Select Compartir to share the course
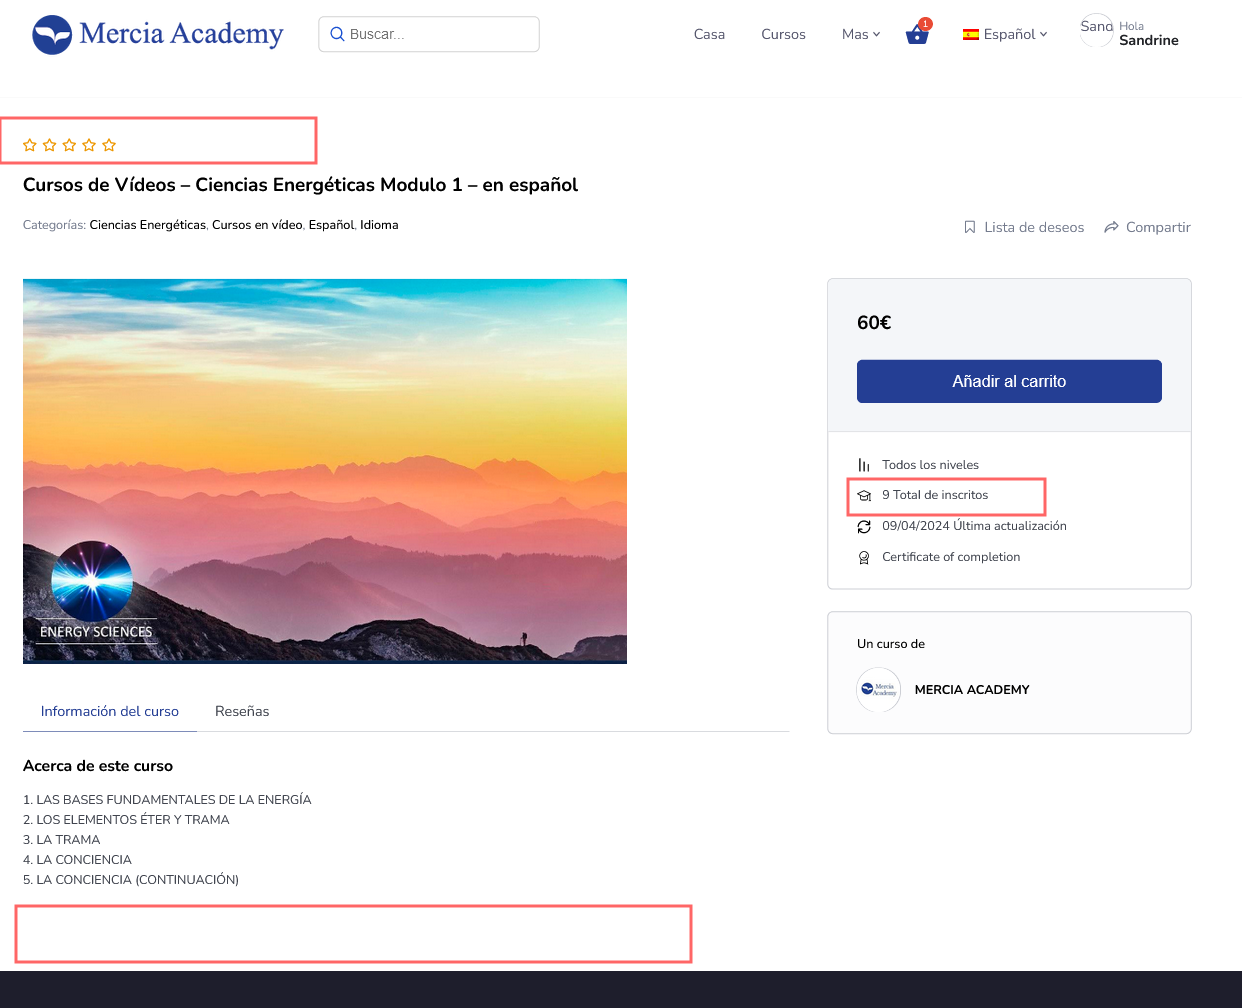Image resolution: width=1242 pixels, height=1008 pixels. [x=1147, y=227]
